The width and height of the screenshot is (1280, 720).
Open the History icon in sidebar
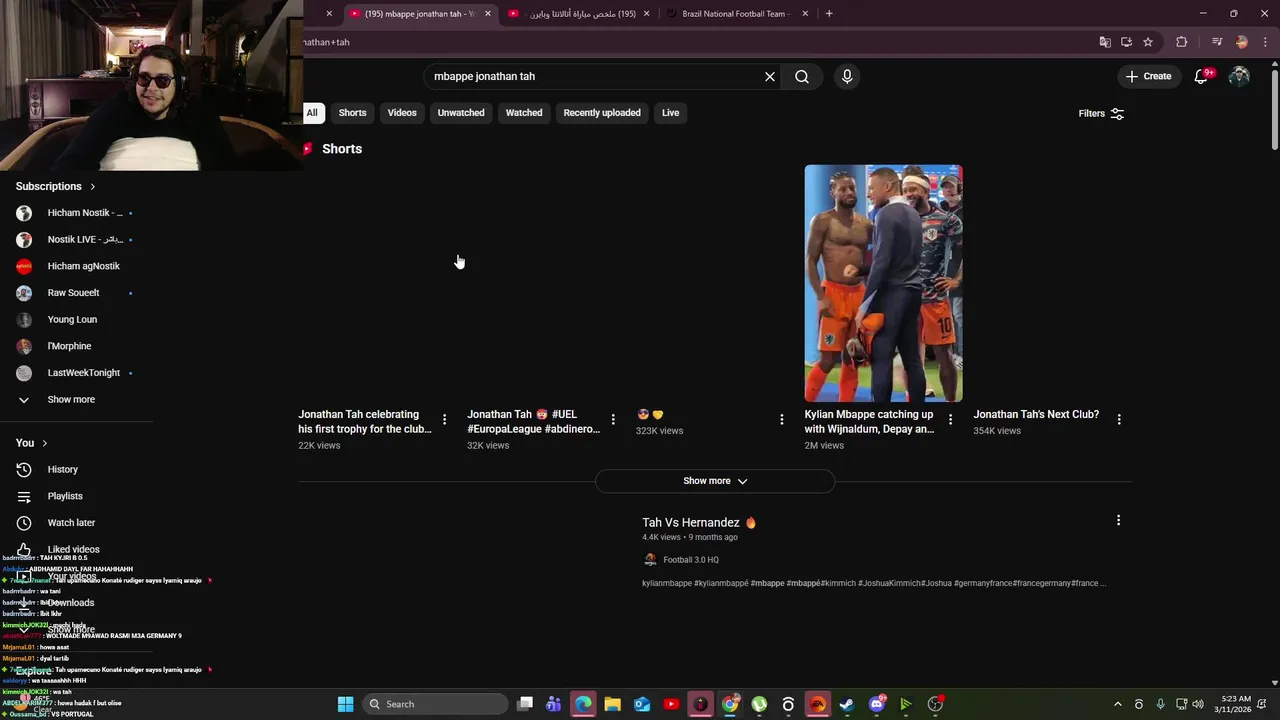(x=24, y=469)
